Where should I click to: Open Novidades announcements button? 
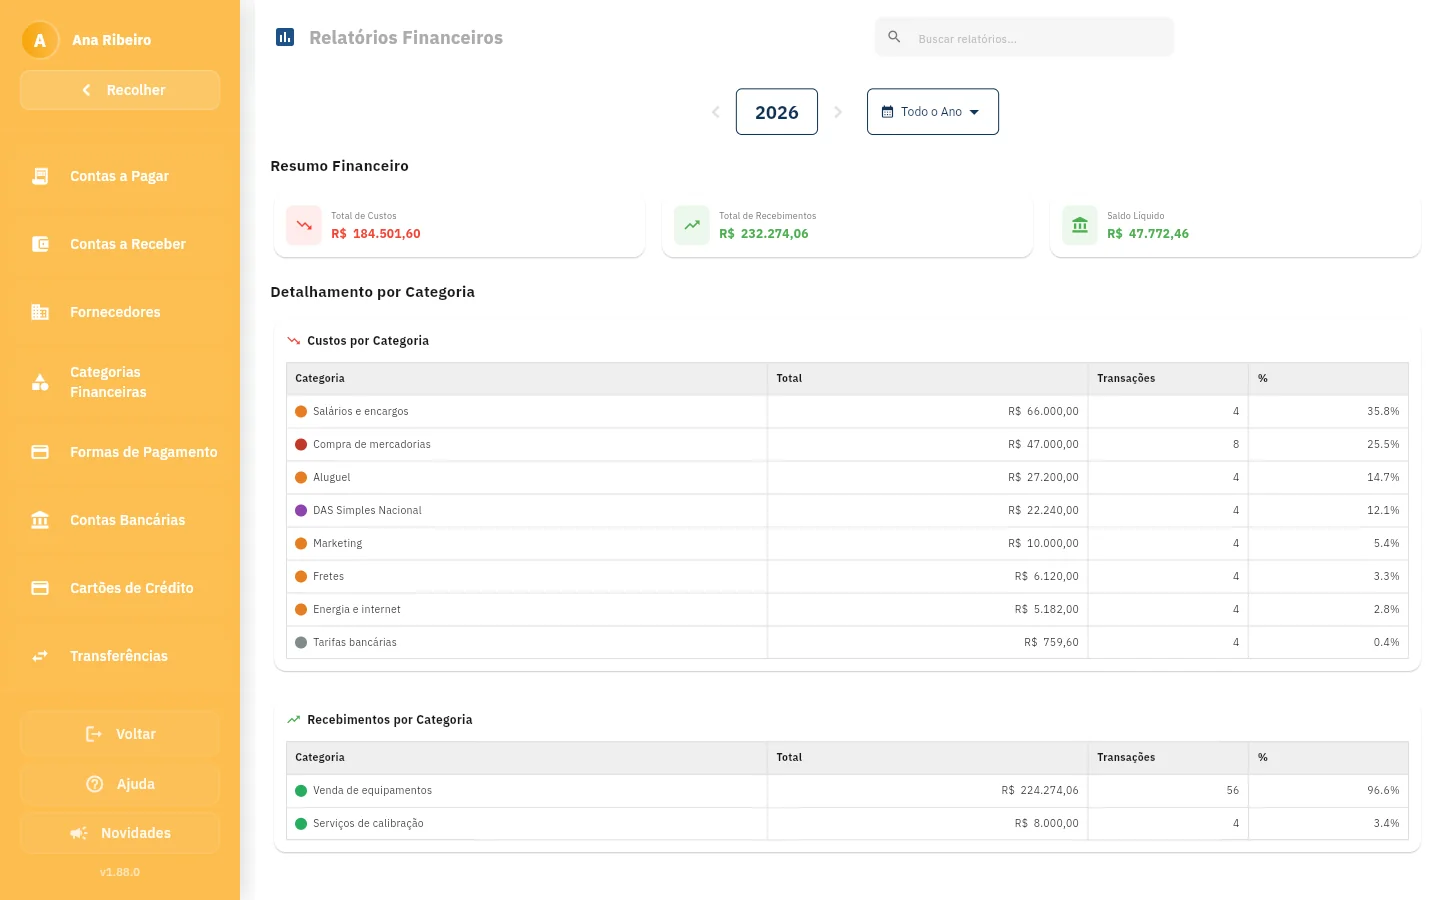(x=120, y=833)
